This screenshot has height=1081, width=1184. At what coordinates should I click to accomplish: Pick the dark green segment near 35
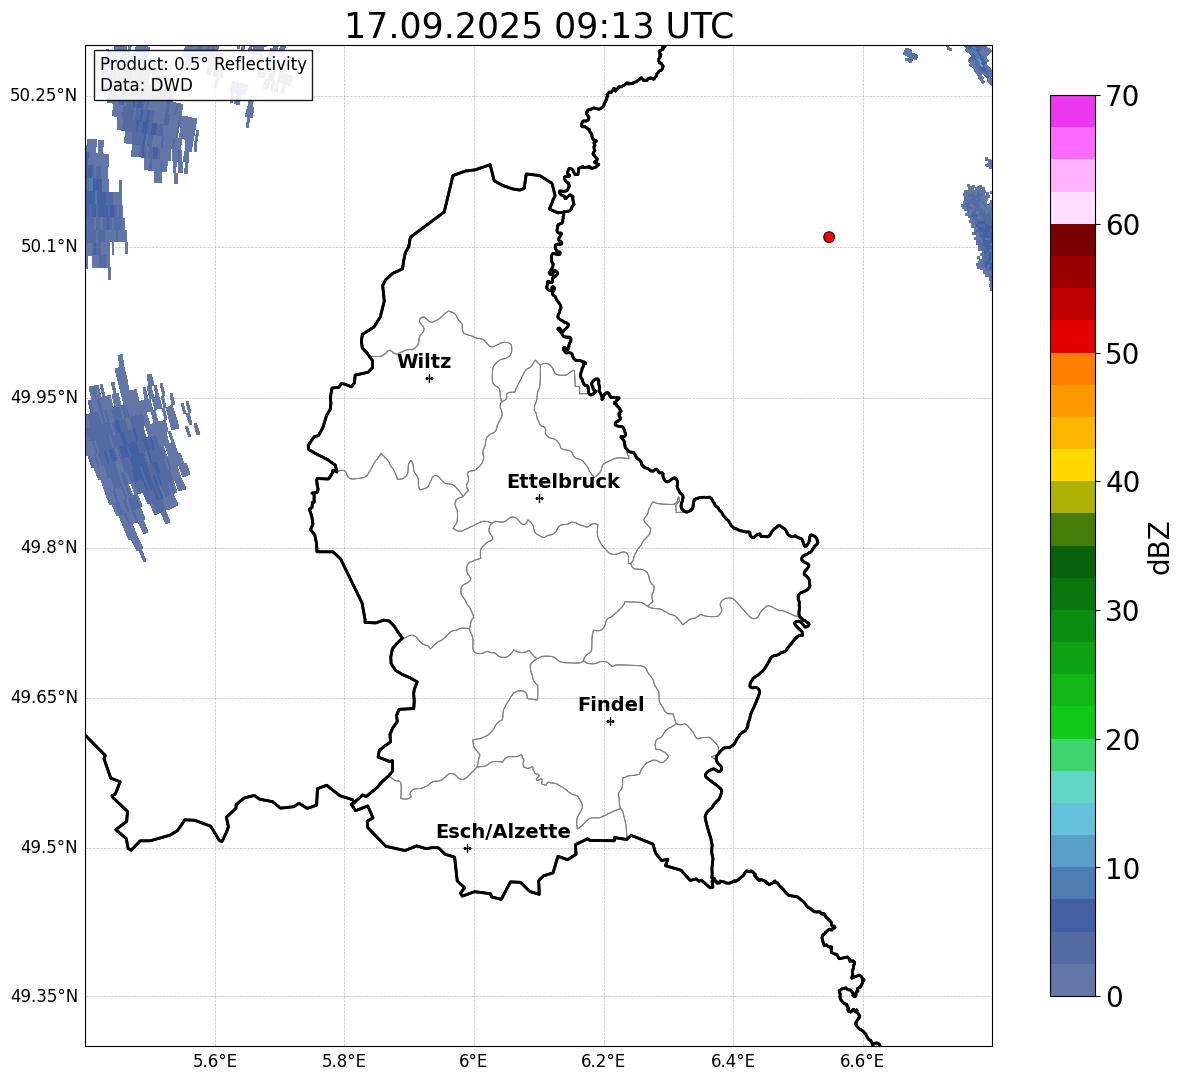(1073, 562)
